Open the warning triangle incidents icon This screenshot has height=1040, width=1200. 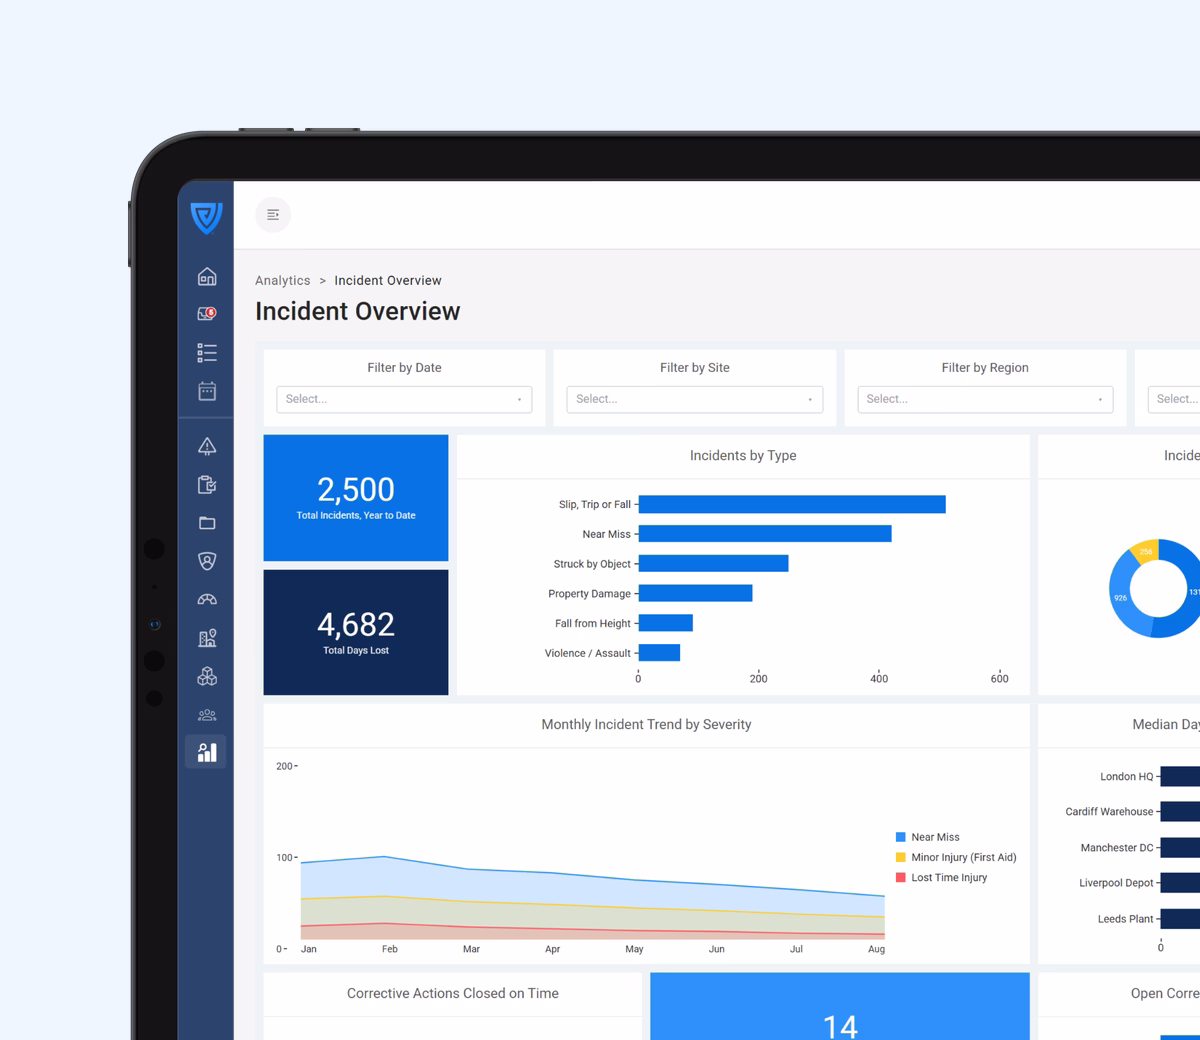pos(207,446)
